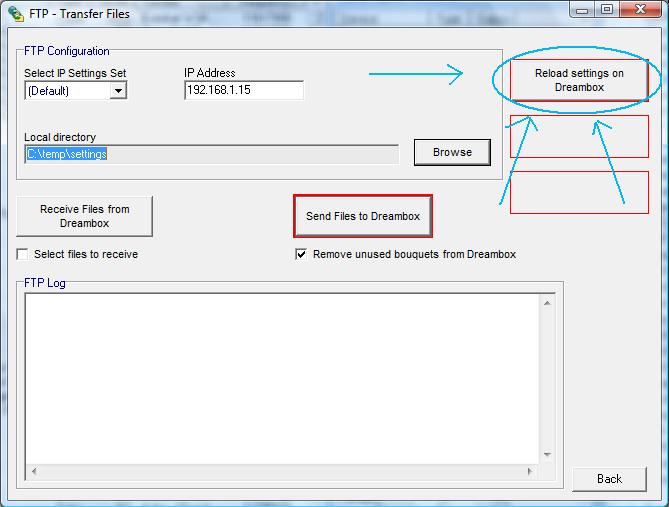Click FTP Log scroll up arrow
The image size is (669, 507).
tap(547, 303)
